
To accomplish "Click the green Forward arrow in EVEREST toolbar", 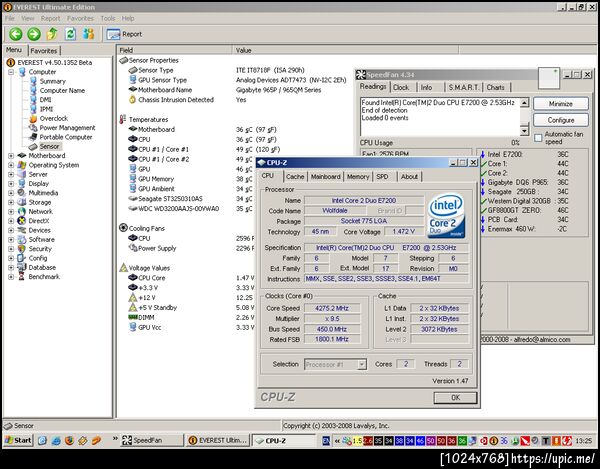I will click(33, 33).
